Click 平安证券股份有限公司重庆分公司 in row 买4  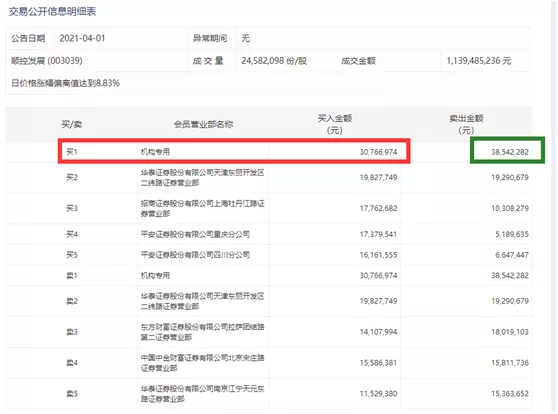pyautogui.click(x=195, y=234)
